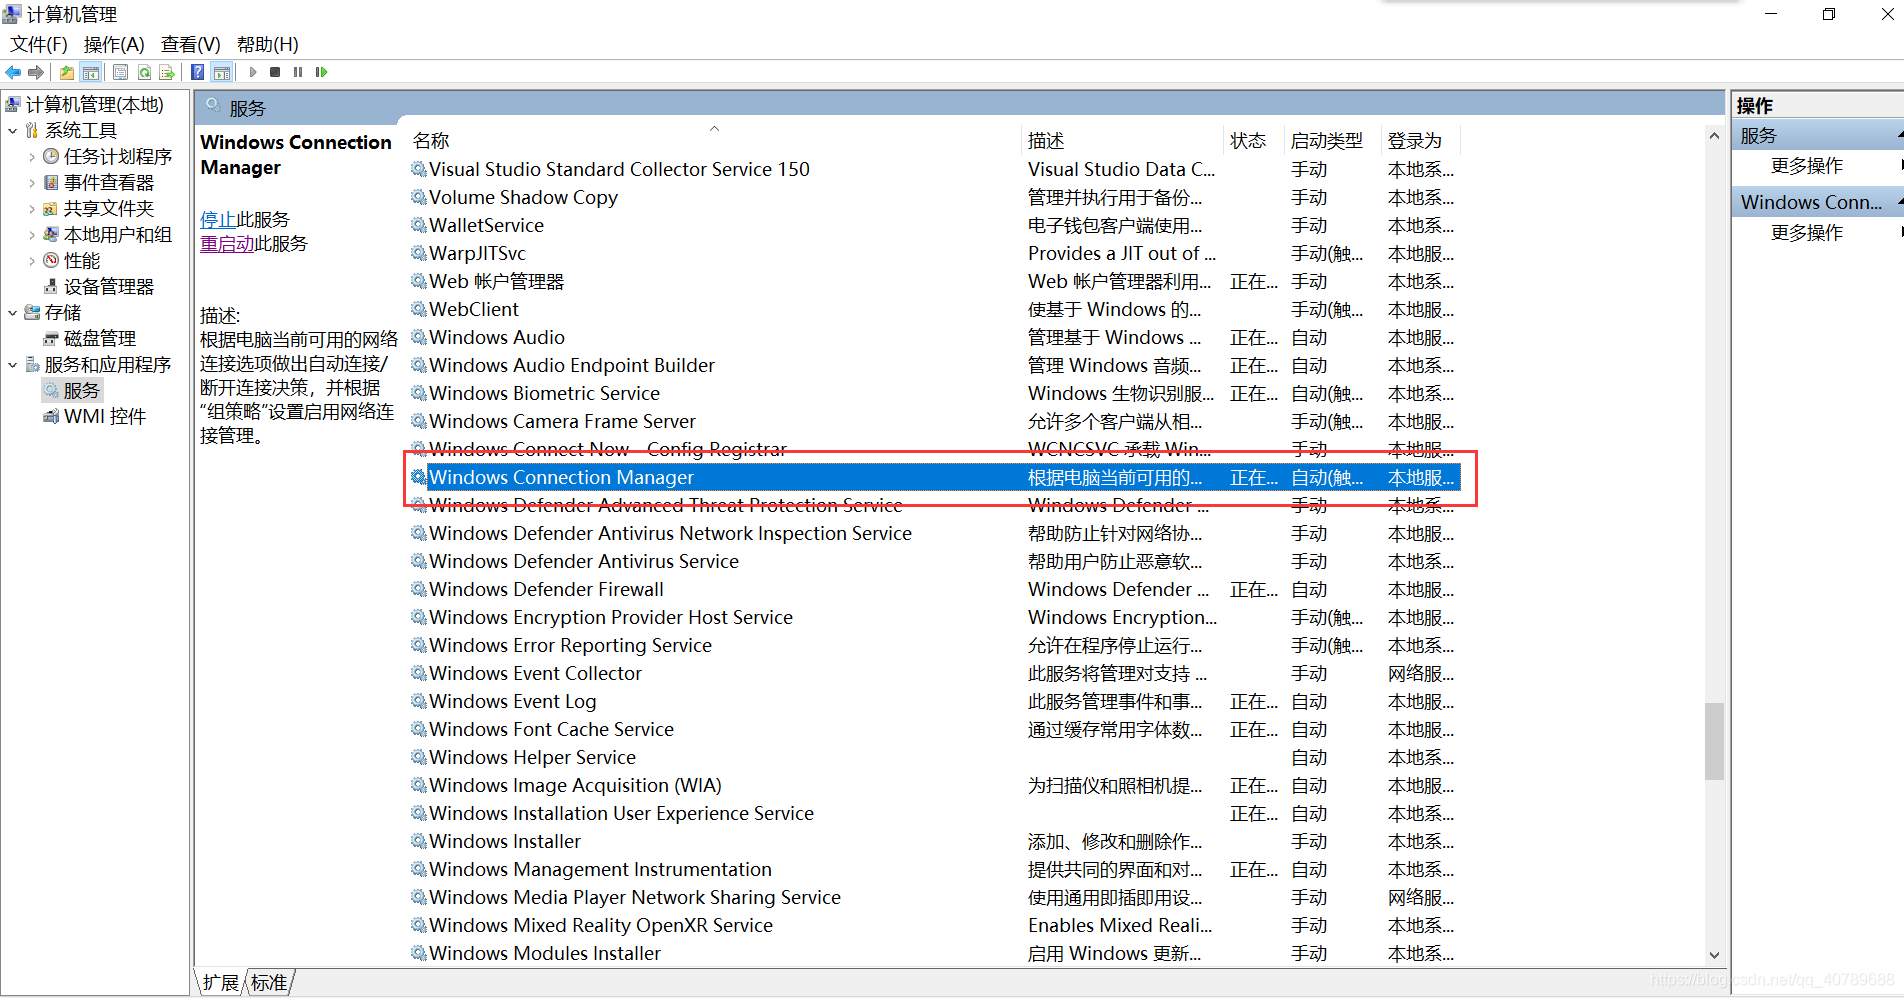The image size is (1904, 998).
Task: Click the Stop service square button
Action: pos(275,72)
